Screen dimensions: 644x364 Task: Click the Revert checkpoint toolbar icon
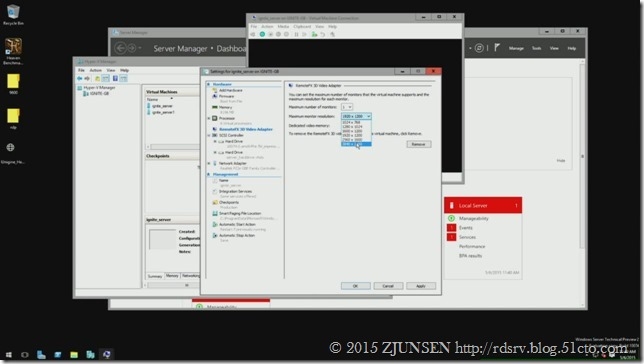323,34
